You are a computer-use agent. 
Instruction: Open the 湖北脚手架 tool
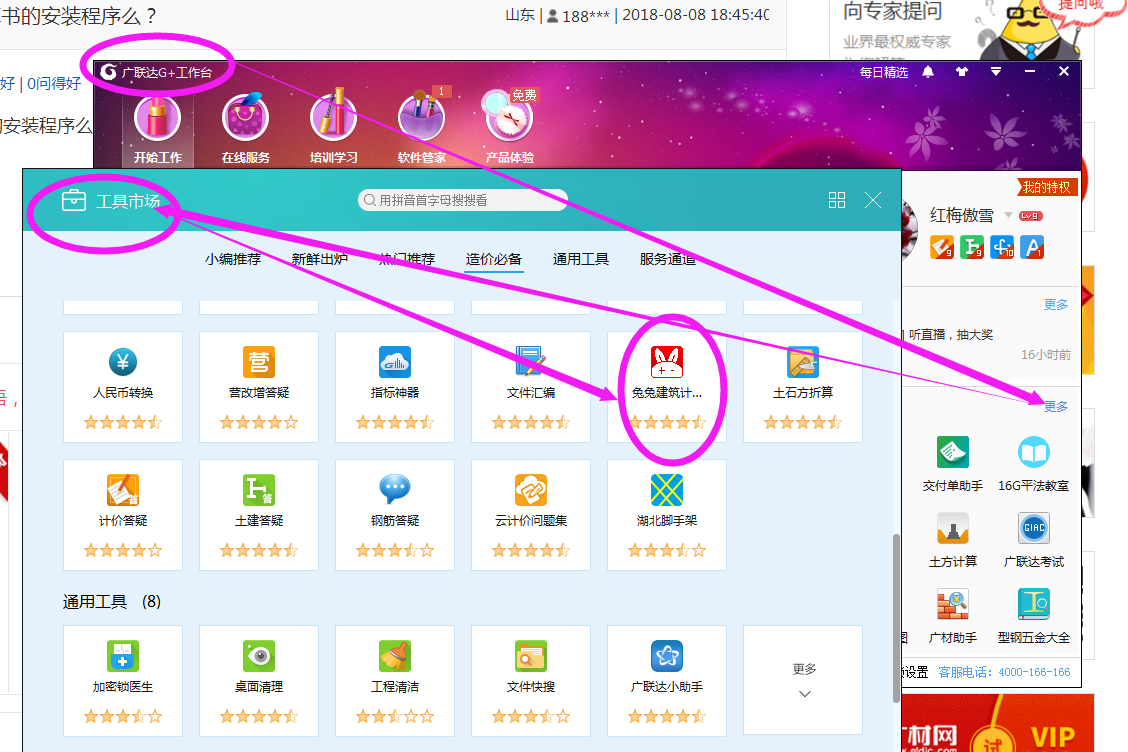[667, 515]
